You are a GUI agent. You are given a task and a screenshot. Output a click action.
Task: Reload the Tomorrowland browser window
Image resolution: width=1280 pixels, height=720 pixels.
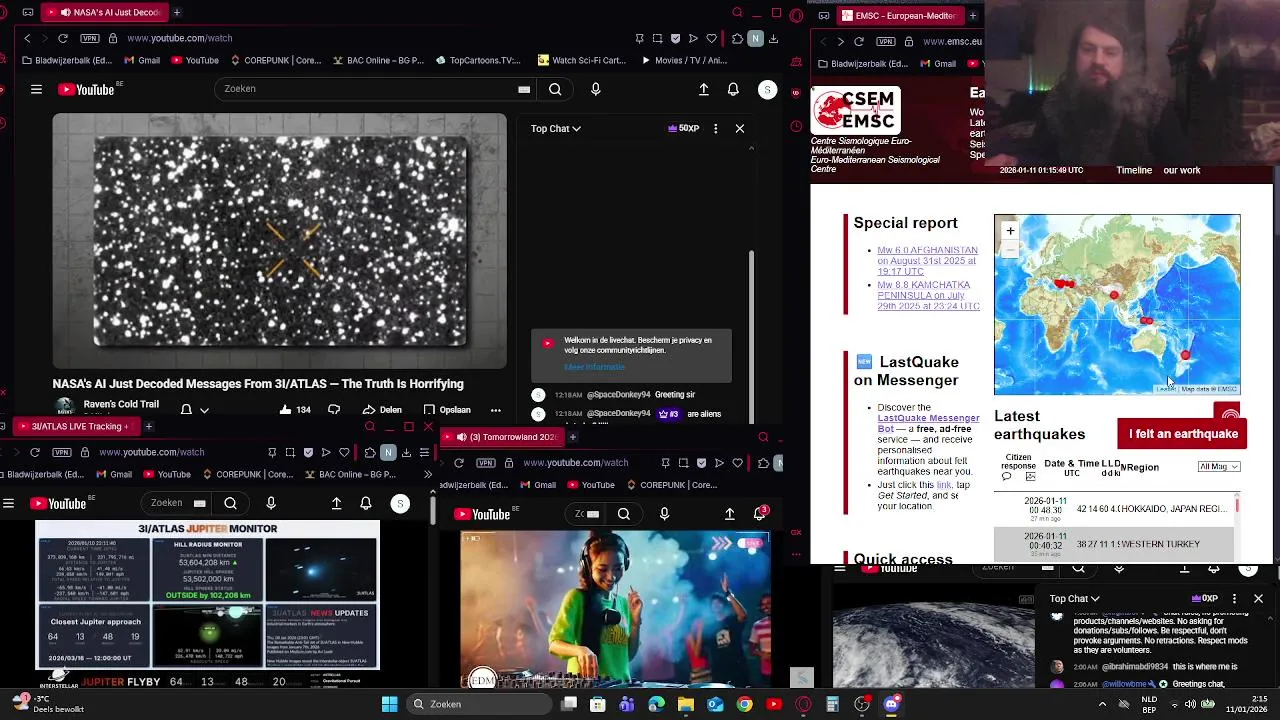pyautogui.click(x=458, y=462)
